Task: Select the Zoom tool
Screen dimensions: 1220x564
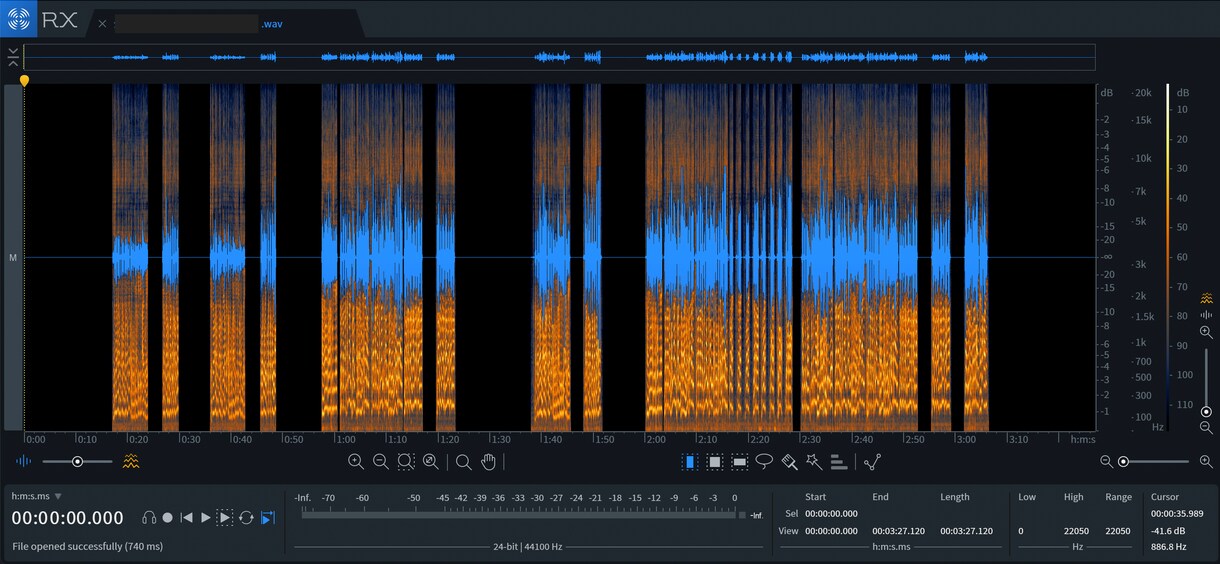Action: [463, 461]
